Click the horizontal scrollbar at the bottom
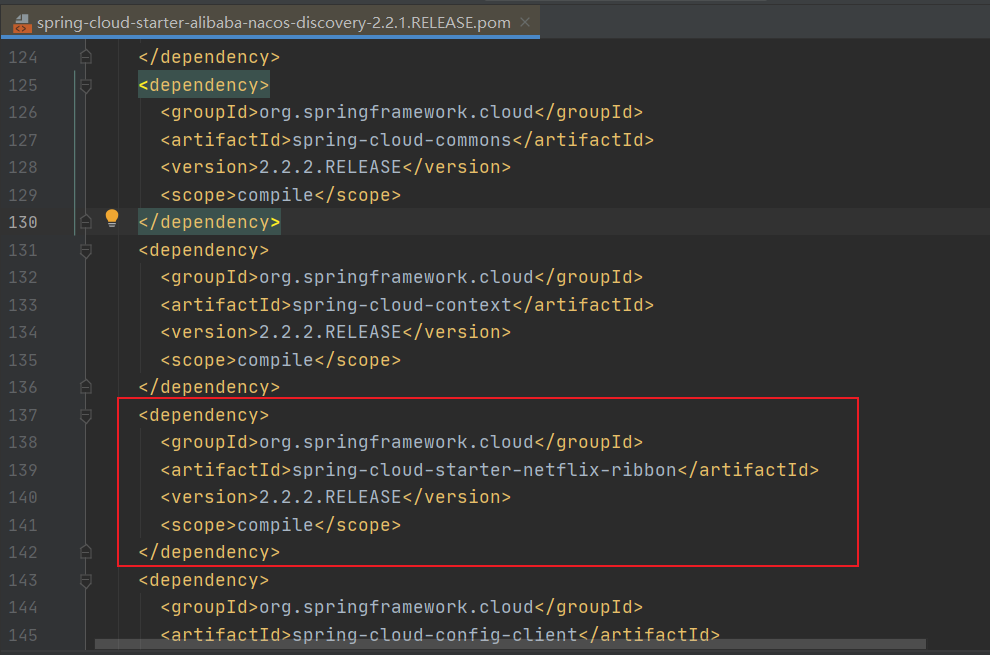This screenshot has width=990, height=655. [x=510, y=644]
